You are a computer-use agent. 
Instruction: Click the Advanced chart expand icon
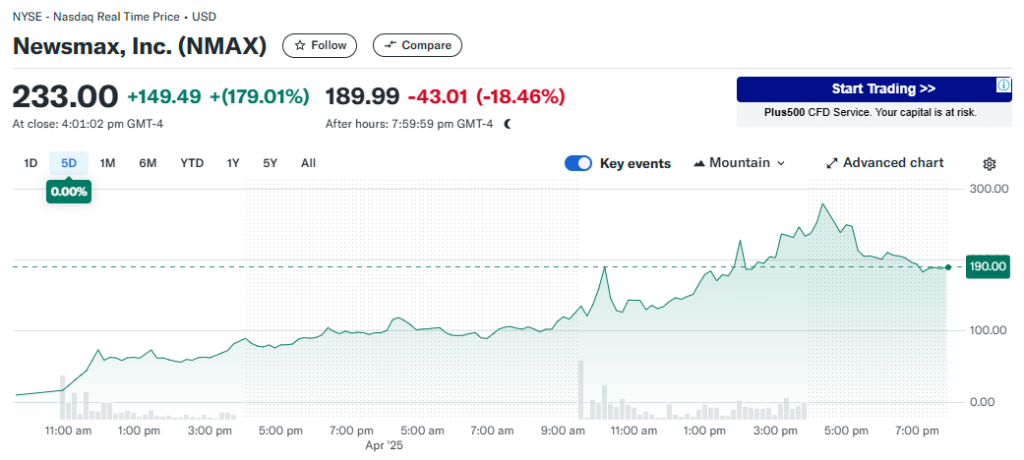[x=831, y=163]
